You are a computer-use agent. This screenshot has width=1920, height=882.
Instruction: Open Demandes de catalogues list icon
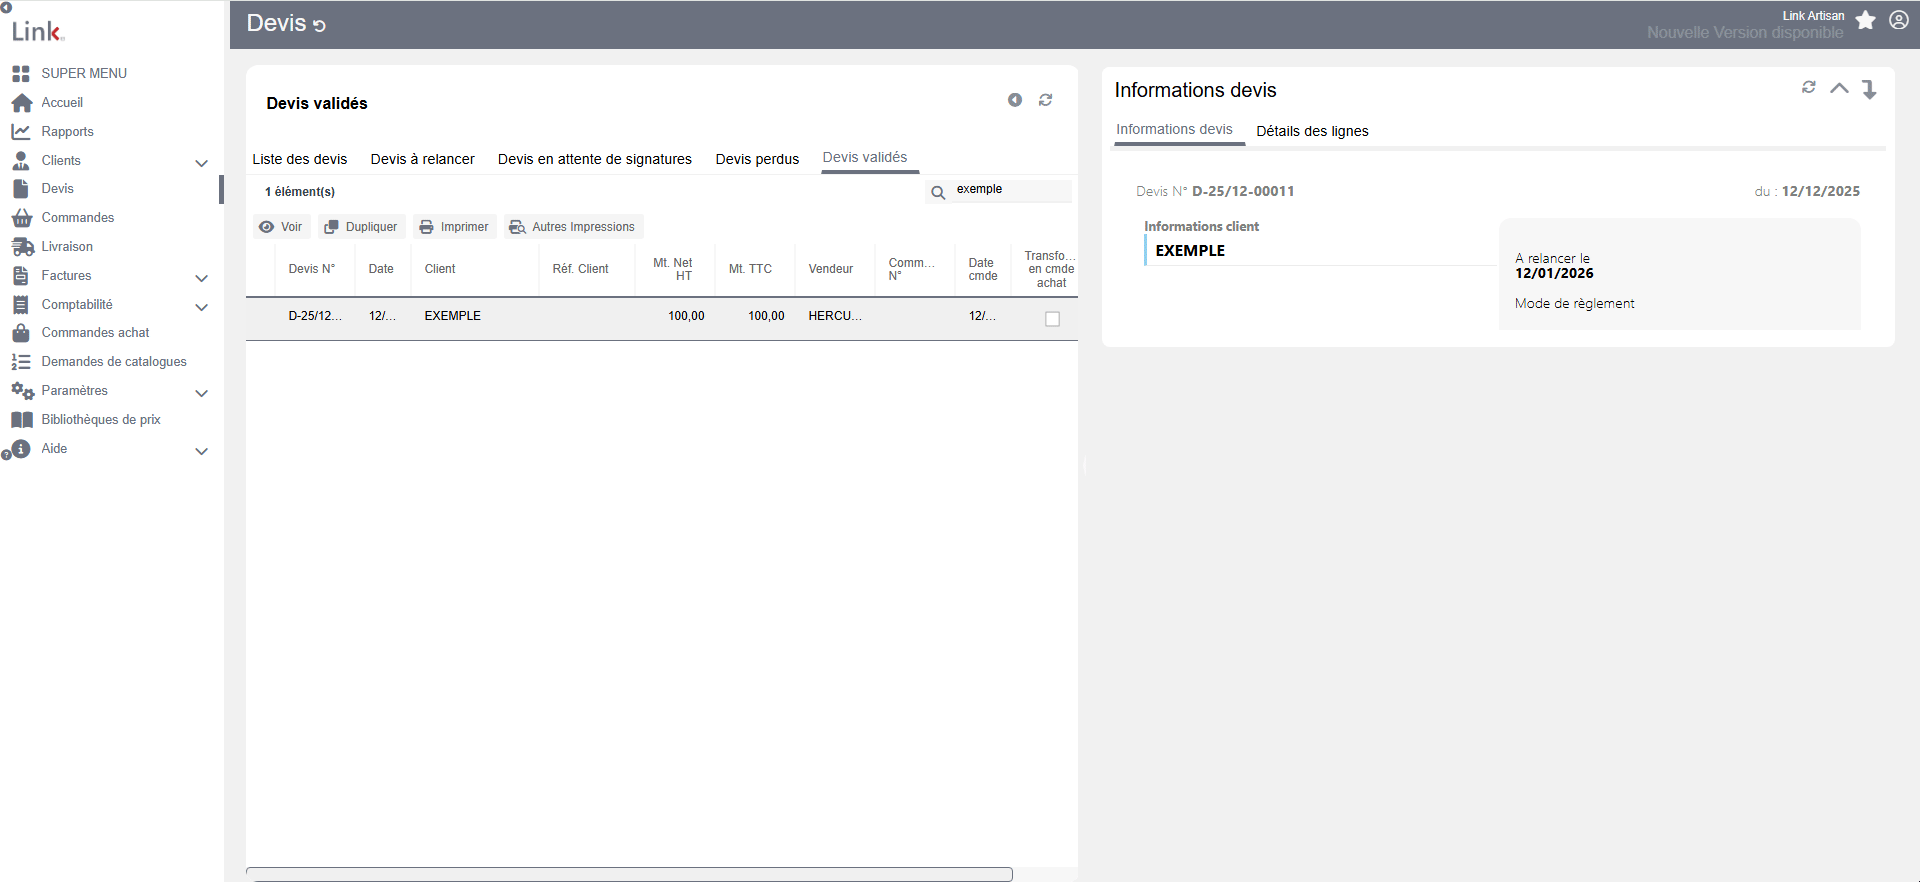(21, 362)
